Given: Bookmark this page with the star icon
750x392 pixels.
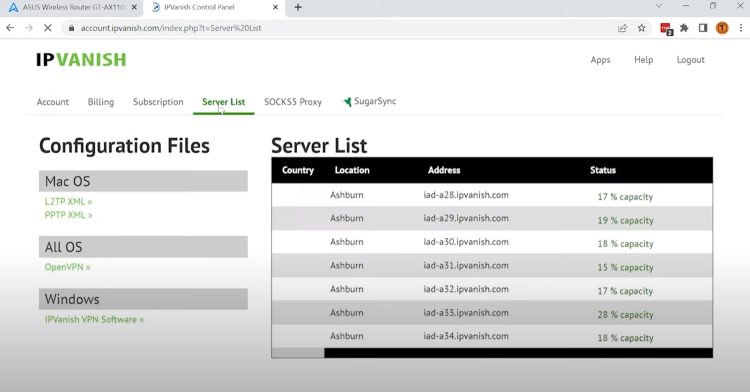Looking at the screenshot, I should pyautogui.click(x=641, y=28).
